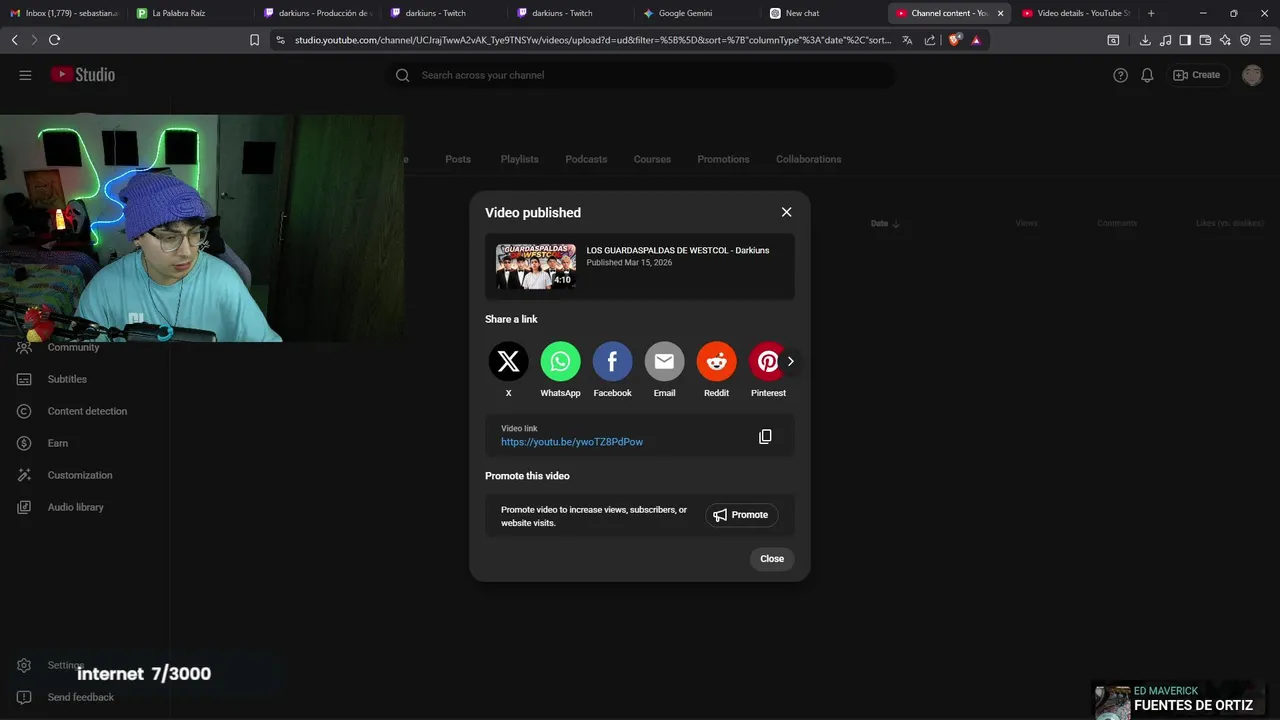
Task: Switch to the Video details YouTube tab
Action: 1076,13
